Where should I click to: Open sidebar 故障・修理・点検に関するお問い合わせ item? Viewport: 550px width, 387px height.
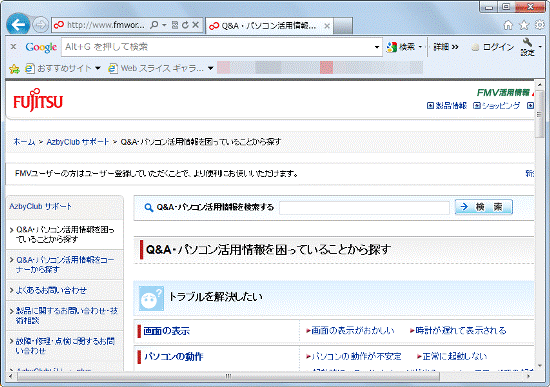pyautogui.click(x=65, y=346)
